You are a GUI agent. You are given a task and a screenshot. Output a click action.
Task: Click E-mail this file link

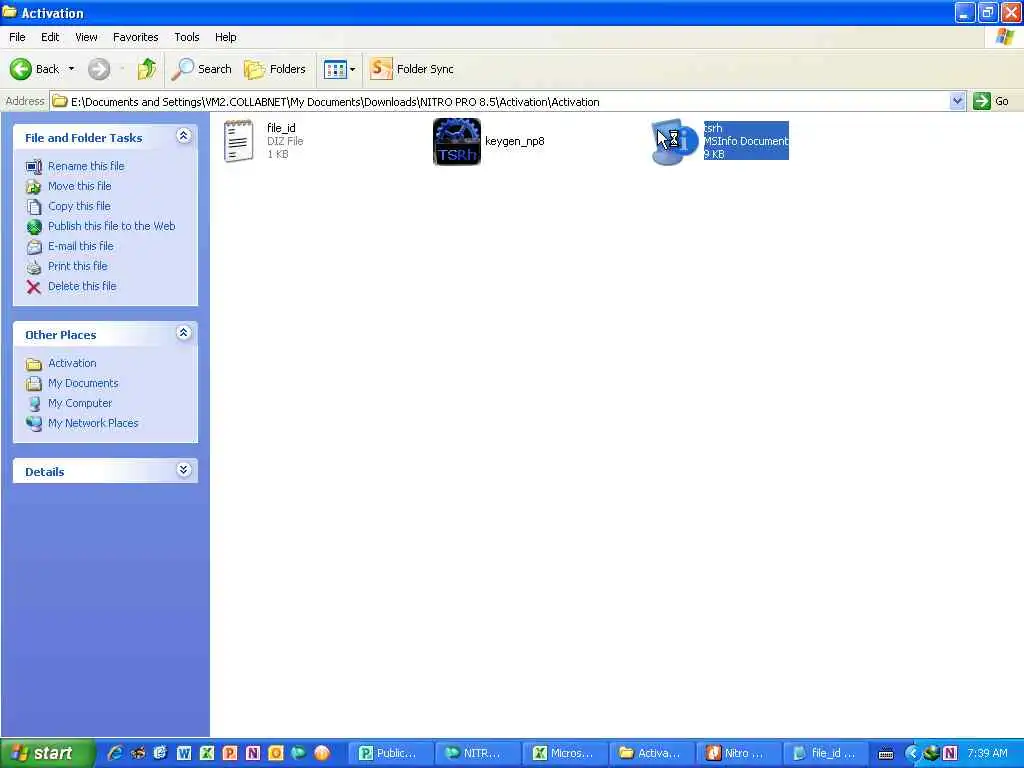point(80,246)
